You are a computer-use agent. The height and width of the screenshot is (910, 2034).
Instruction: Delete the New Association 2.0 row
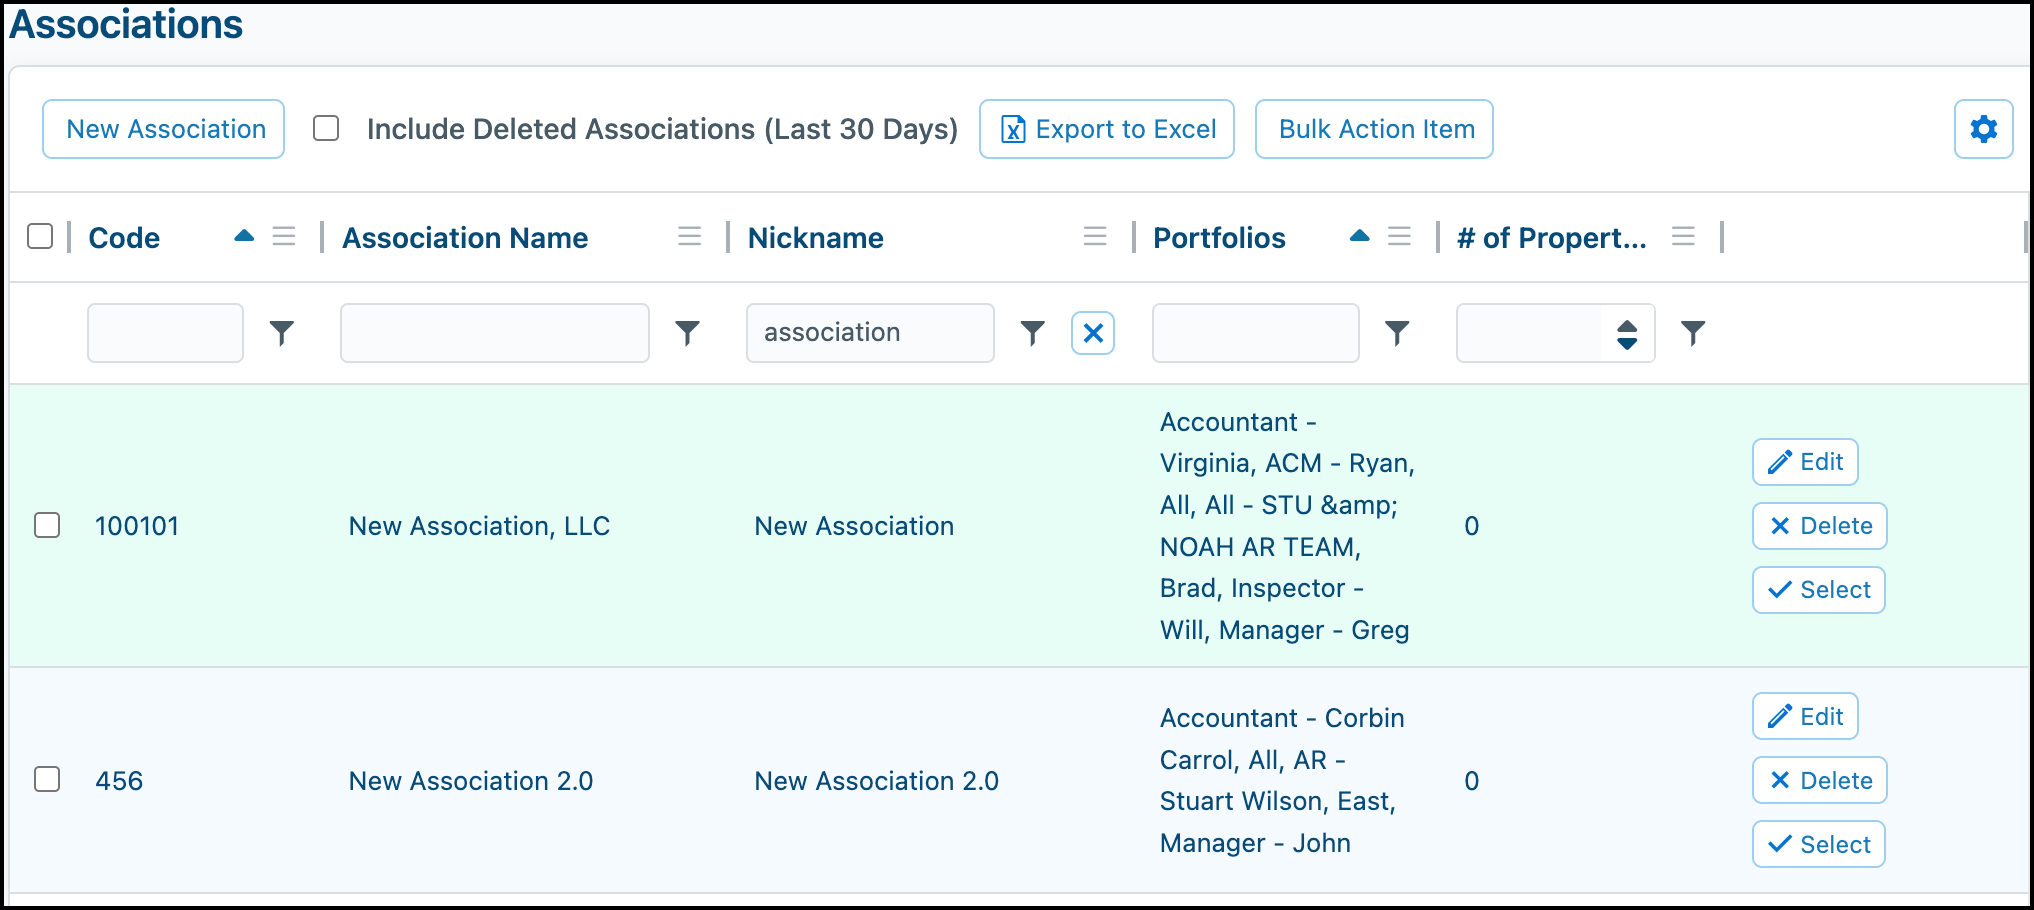(1820, 780)
